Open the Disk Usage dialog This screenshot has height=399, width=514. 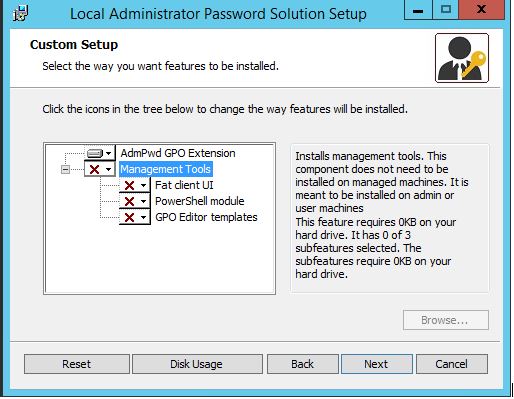197,364
